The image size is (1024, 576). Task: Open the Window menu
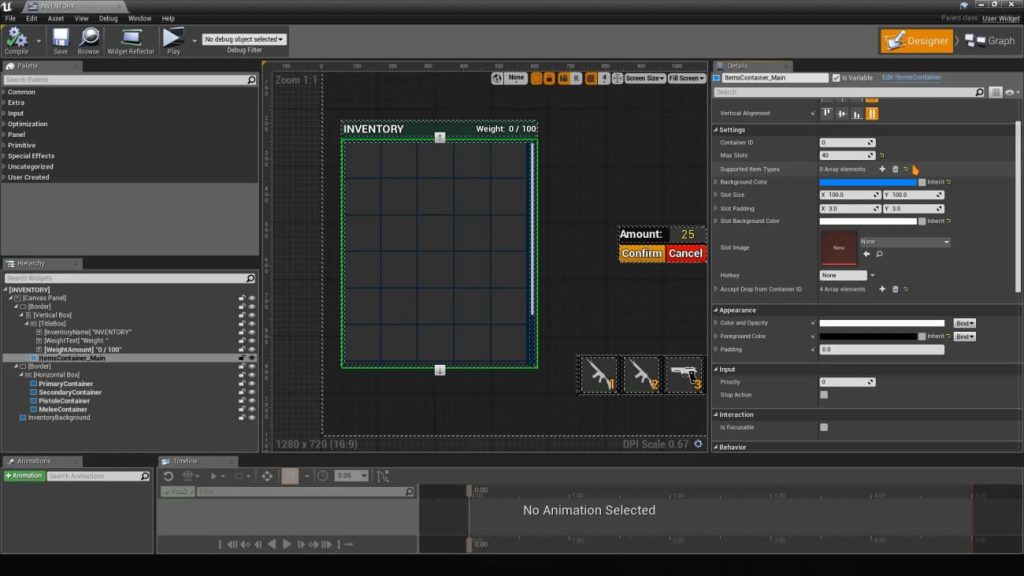coord(140,18)
